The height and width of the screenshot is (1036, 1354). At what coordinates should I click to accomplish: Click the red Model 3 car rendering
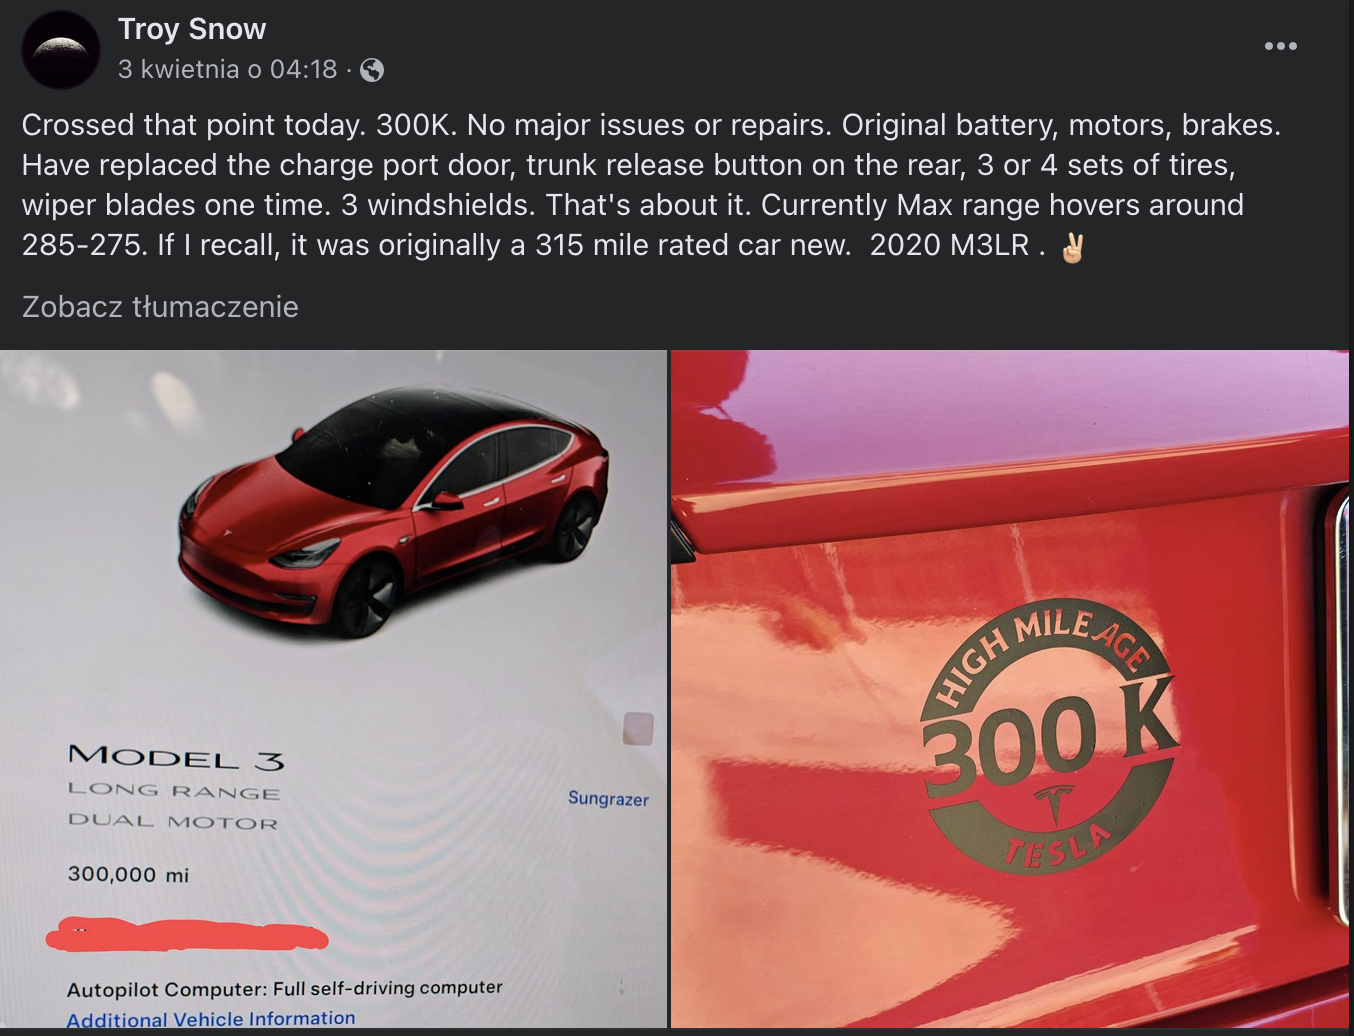point(393,510)
